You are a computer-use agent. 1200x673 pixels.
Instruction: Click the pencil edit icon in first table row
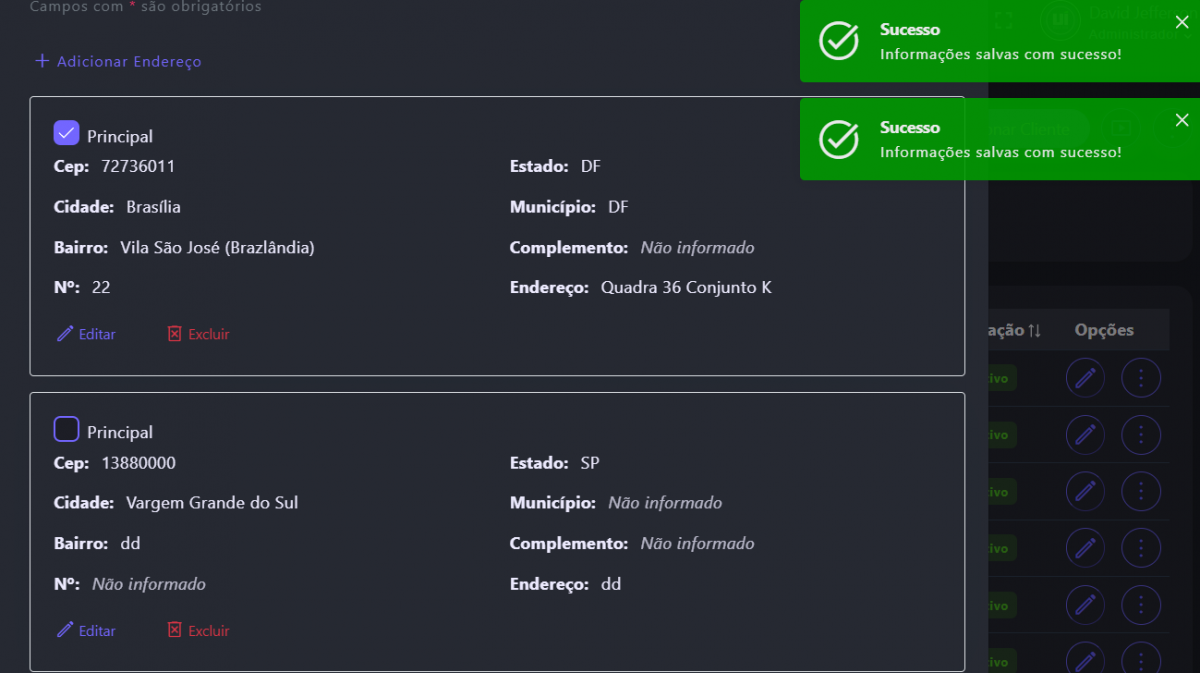coord(1085,378)
